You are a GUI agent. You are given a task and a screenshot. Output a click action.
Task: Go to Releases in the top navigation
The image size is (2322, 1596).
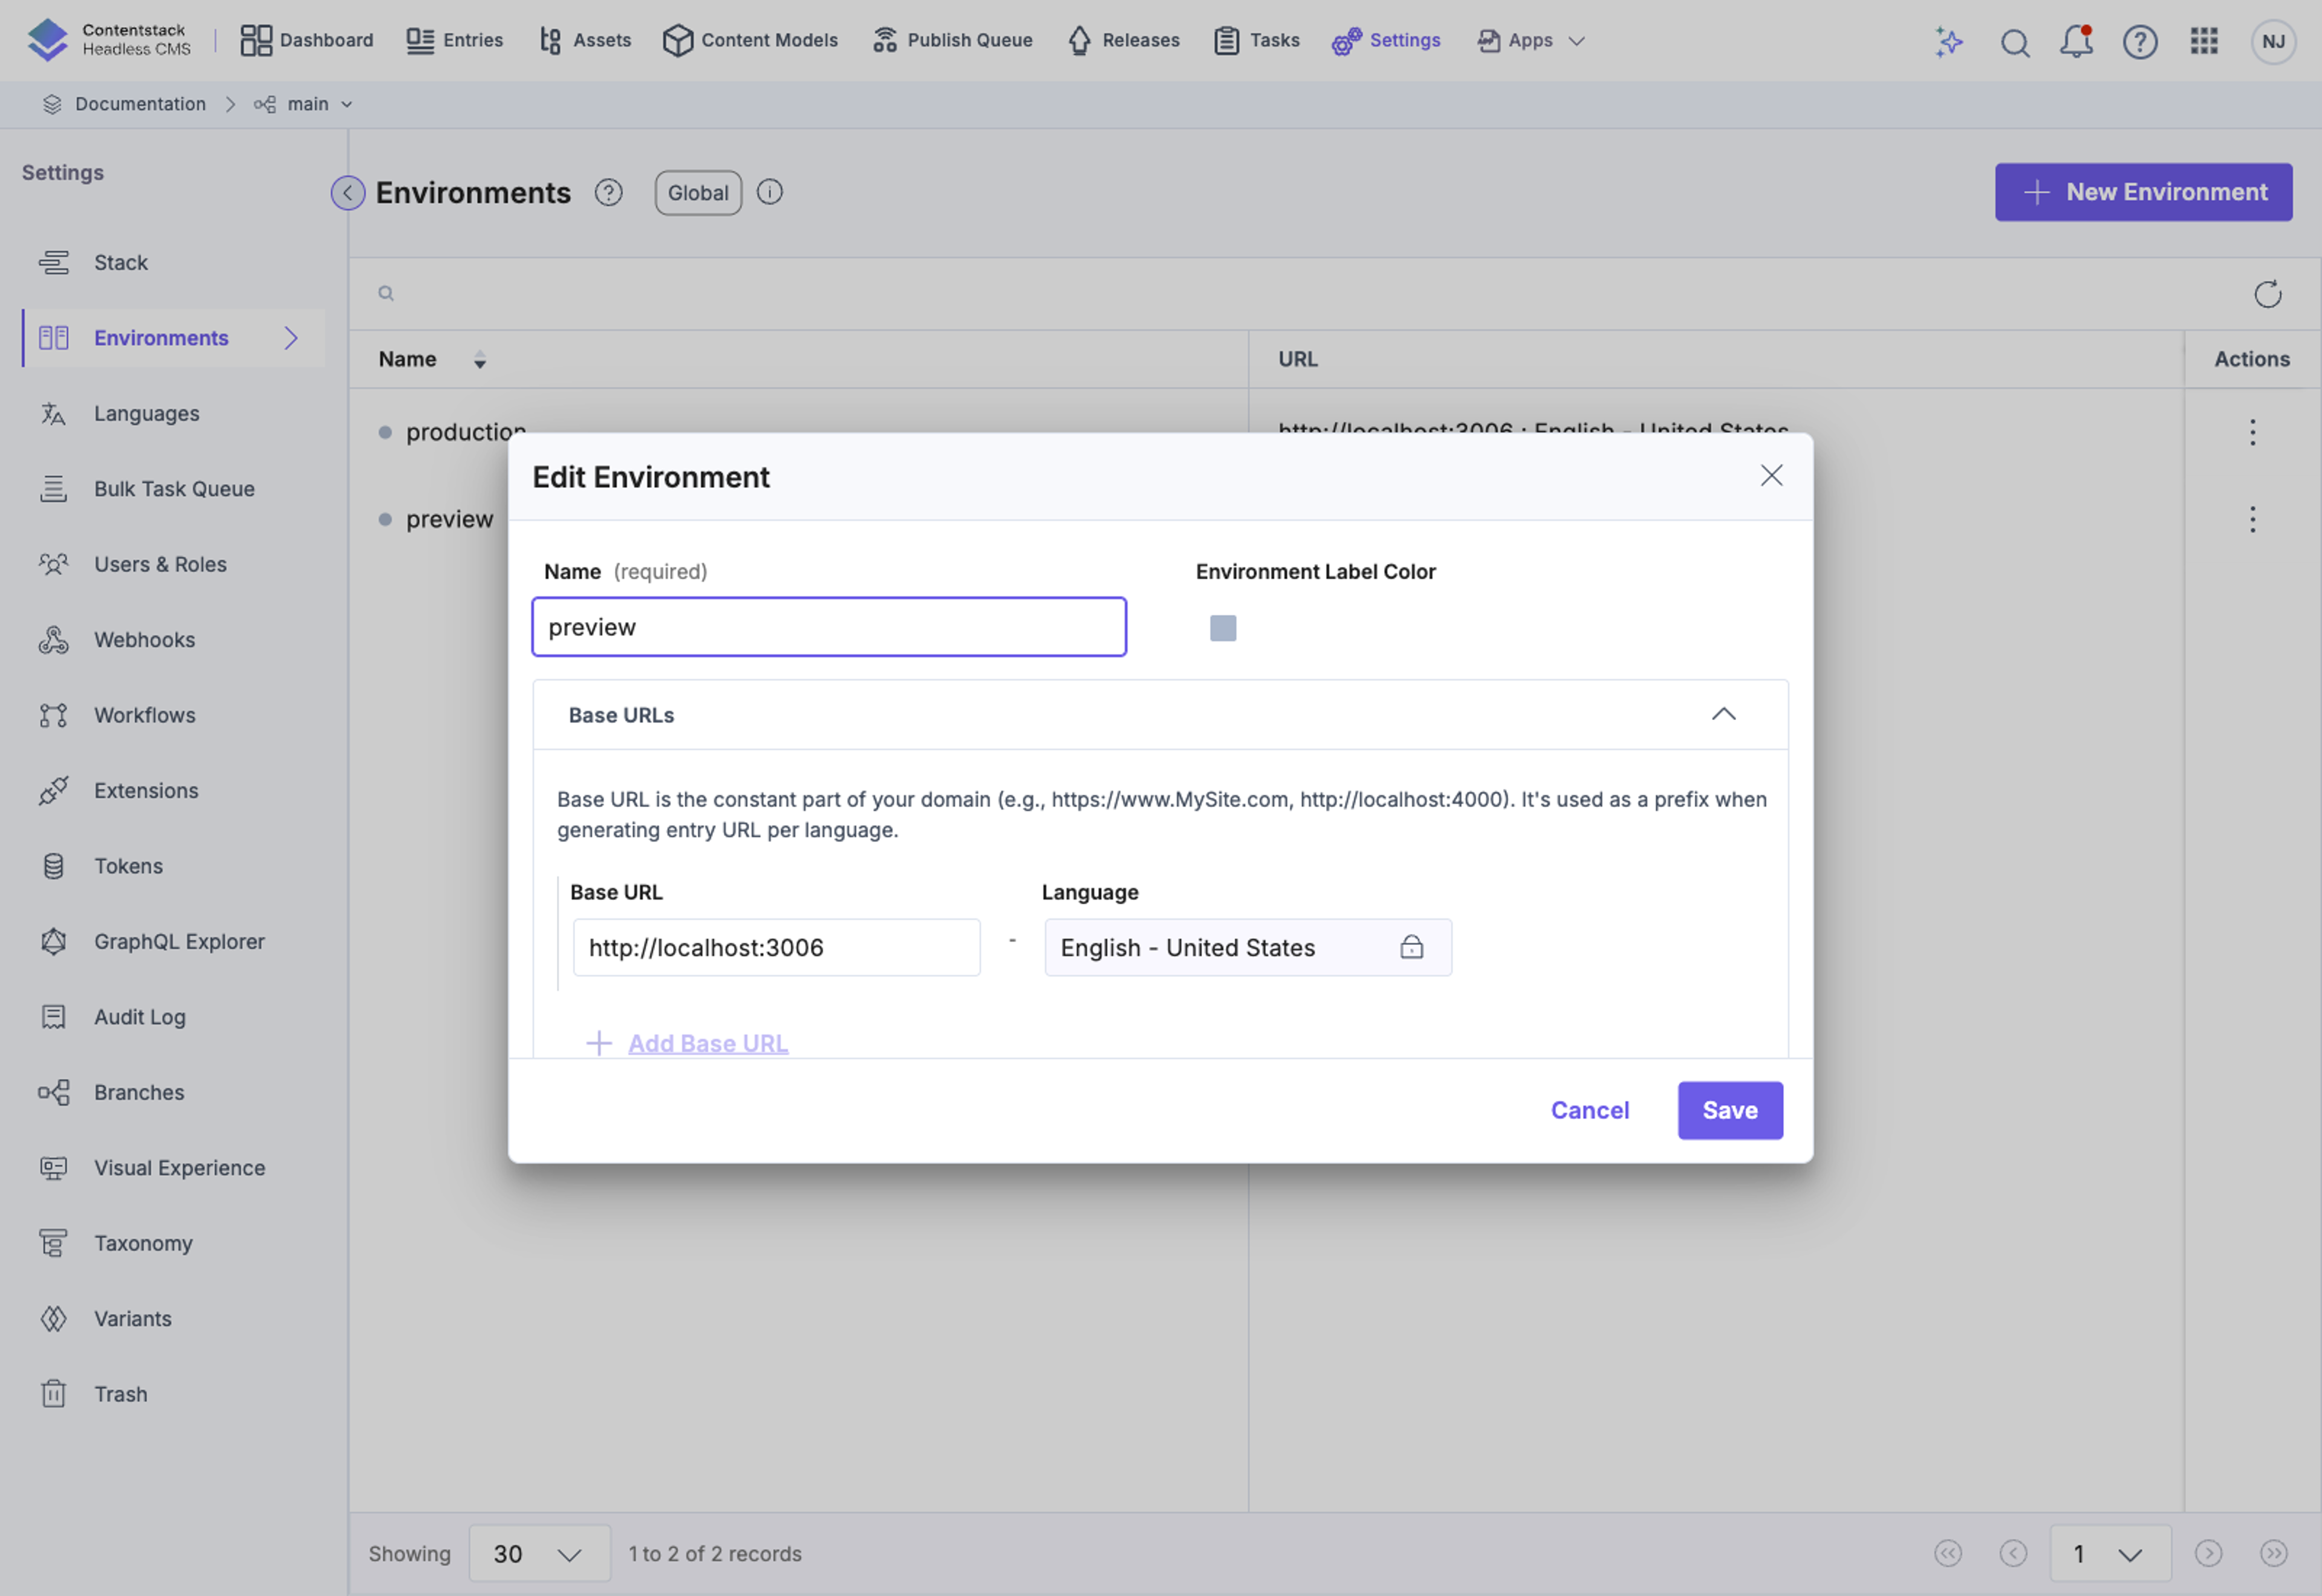[1124, 40]
